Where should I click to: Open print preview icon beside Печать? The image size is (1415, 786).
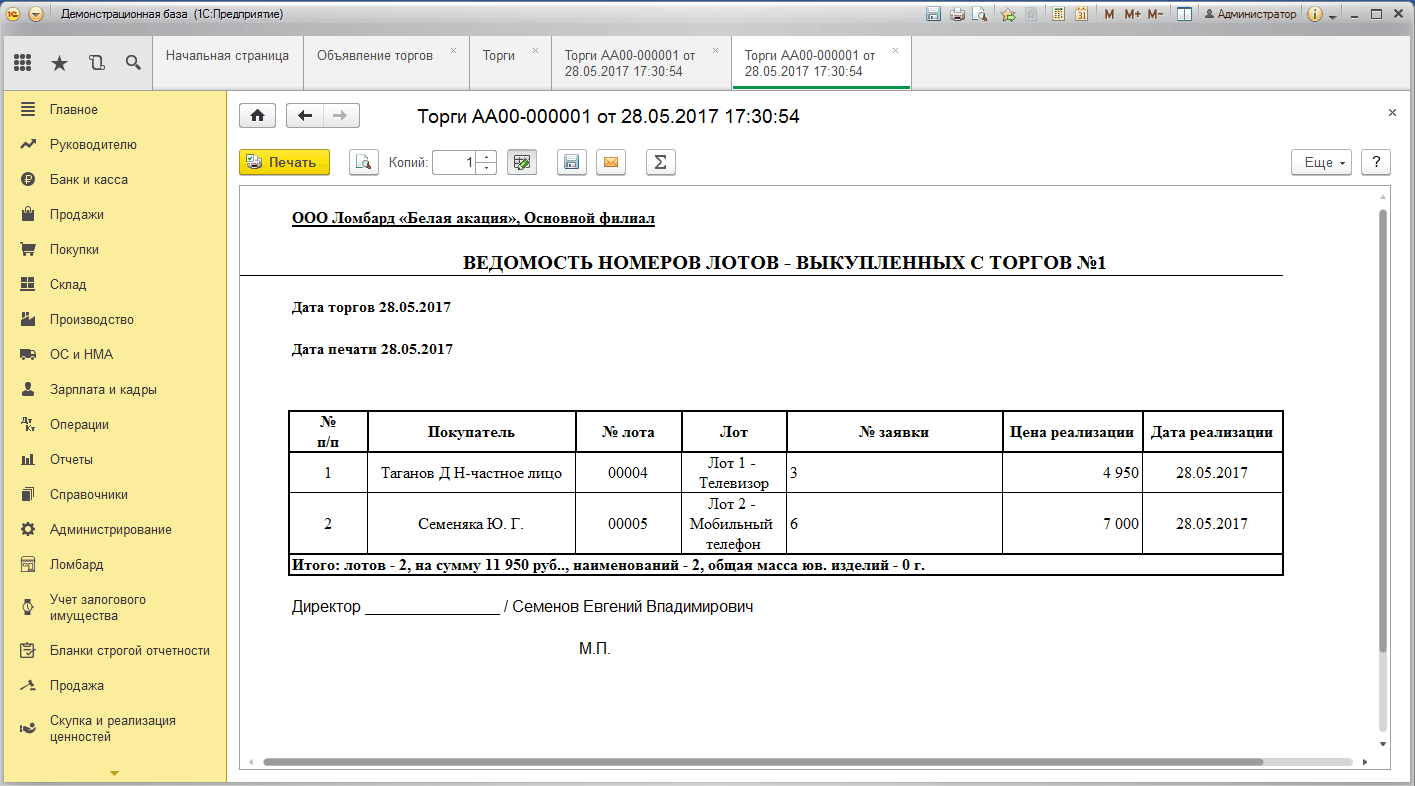click(x=364, y=162)
